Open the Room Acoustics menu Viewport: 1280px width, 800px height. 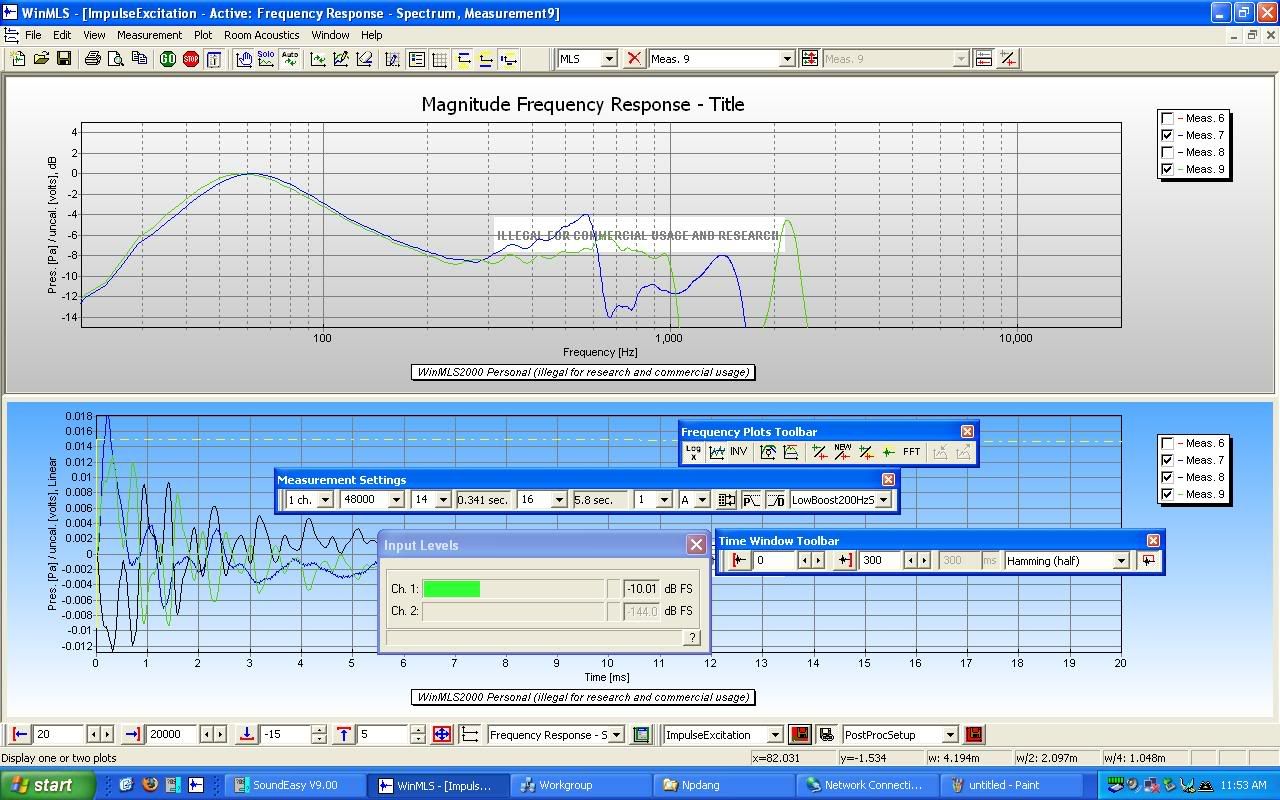(261, 35)
